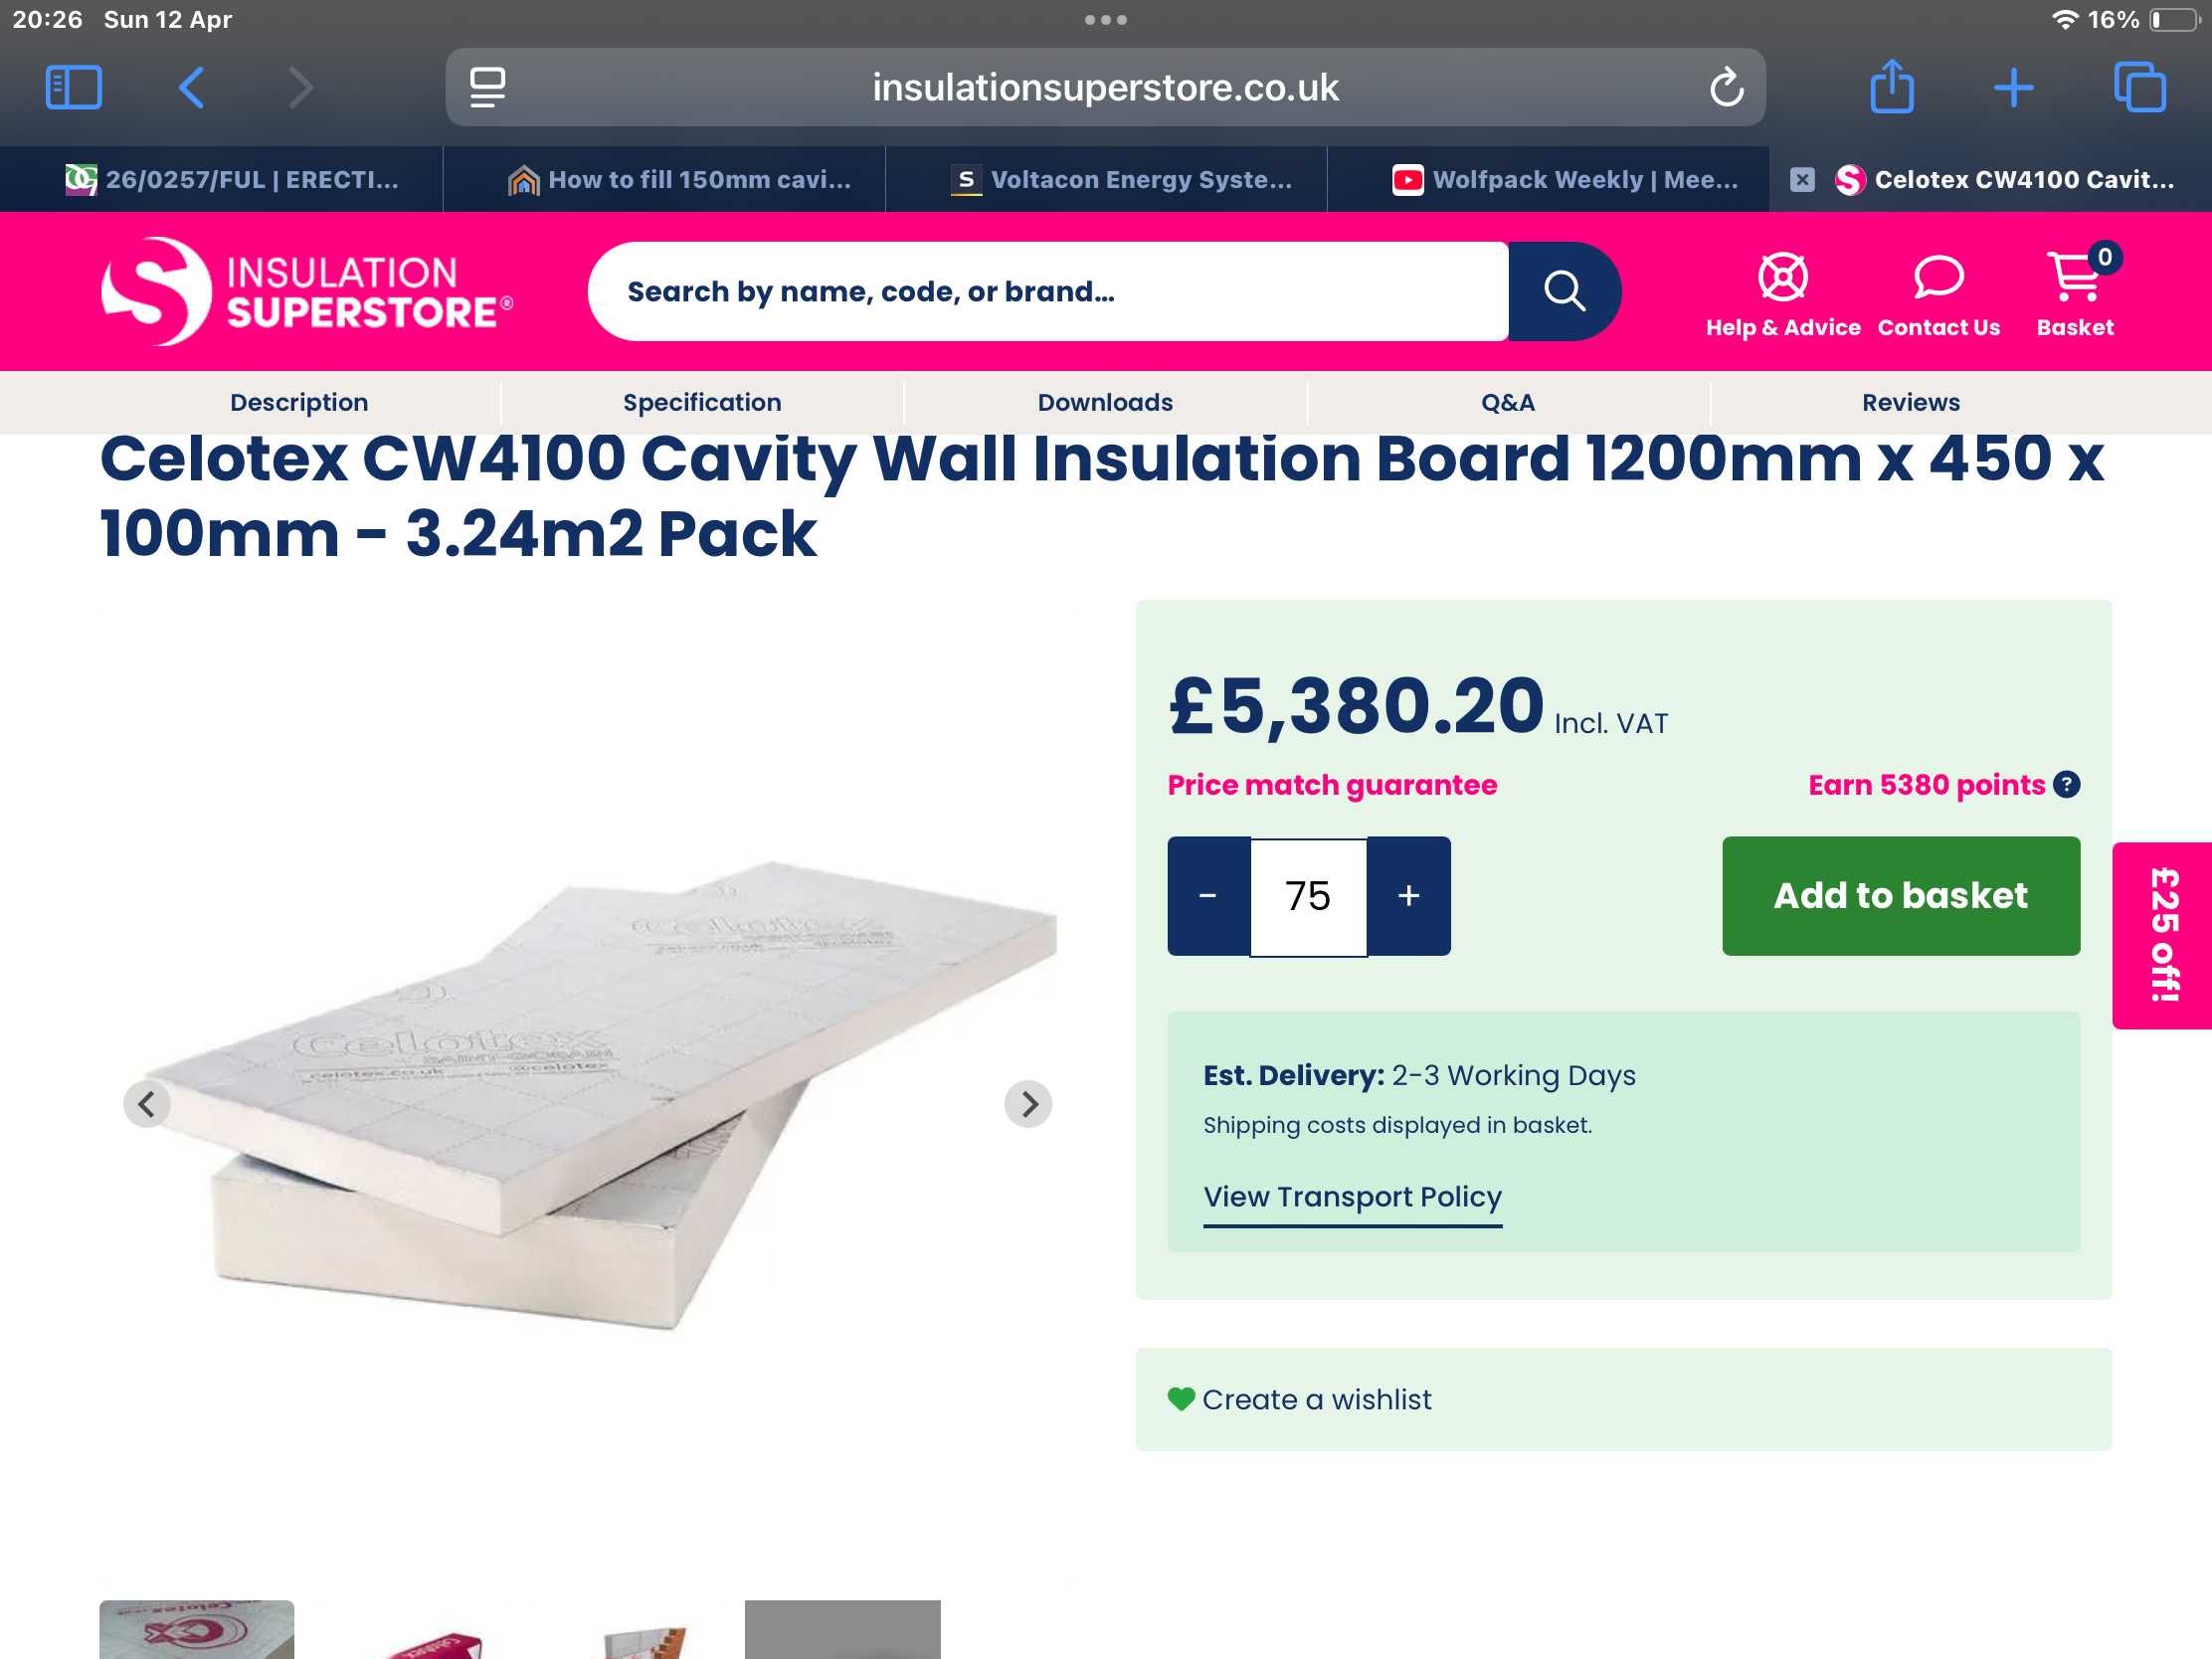Open View Transport Policy link
The image size is (2212, 1659).
[x=1352, y=1197]
